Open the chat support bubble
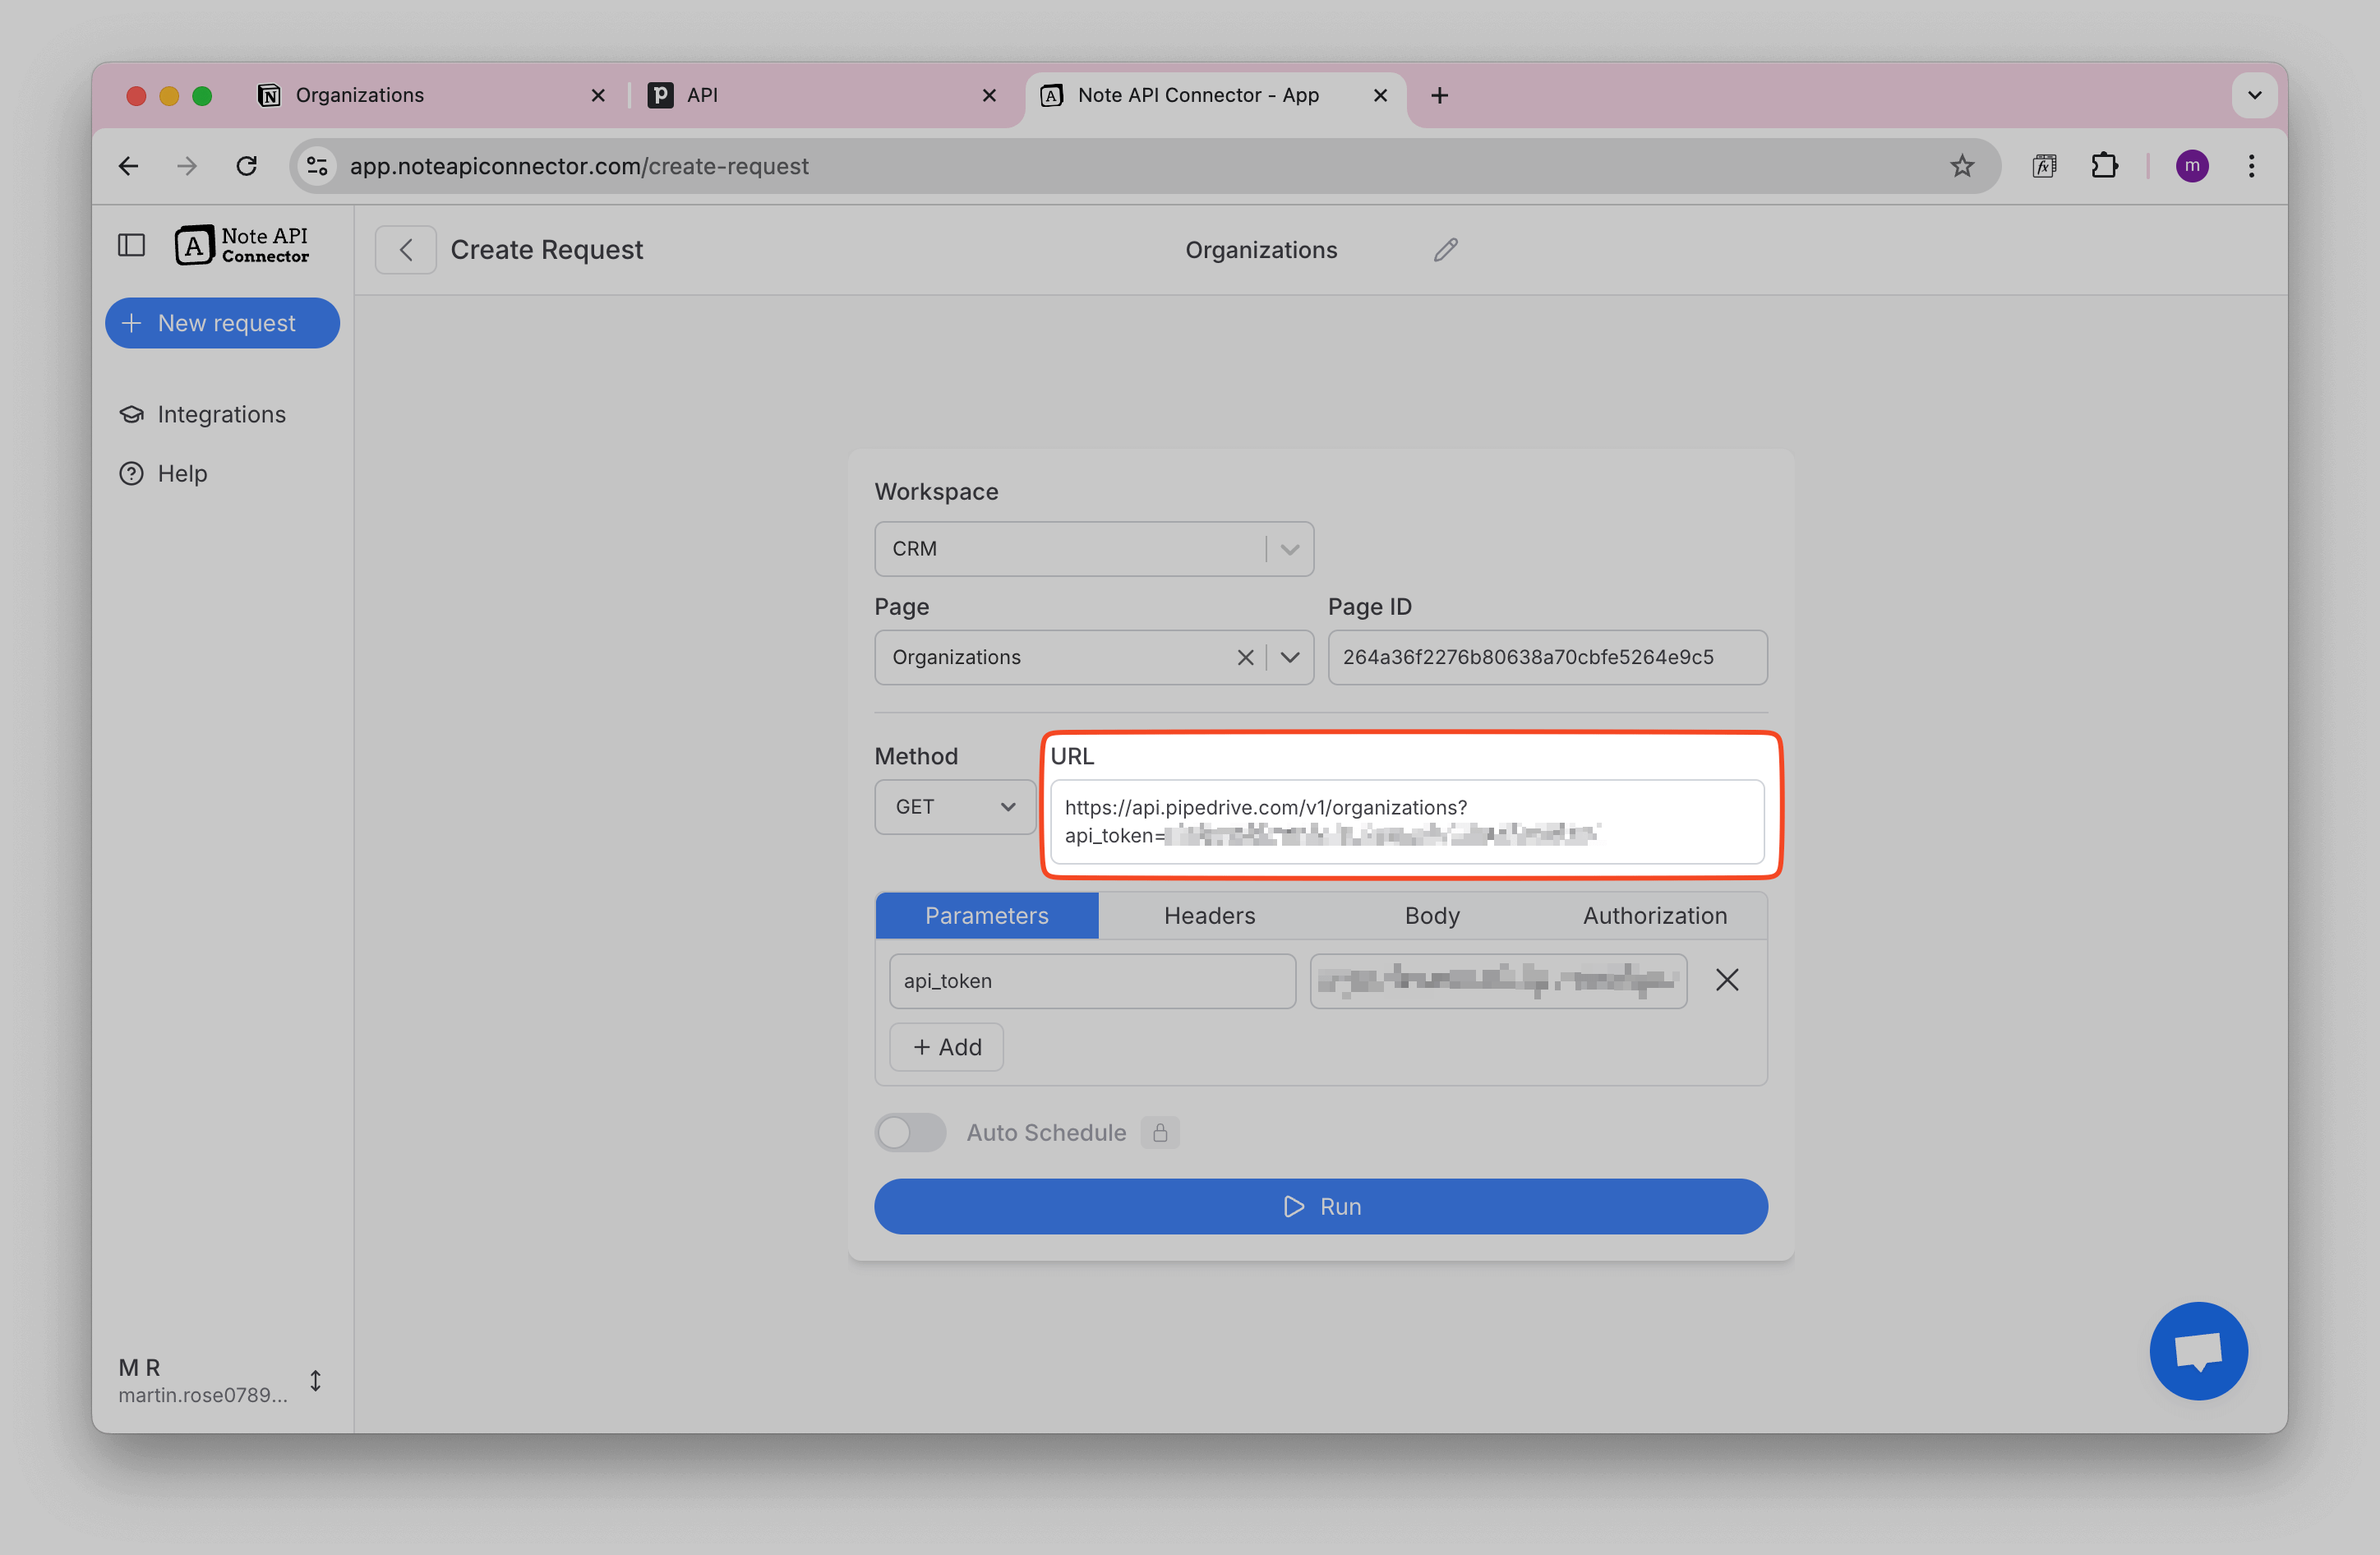Screen dimensions: 2380x1555 [2198, 1351]
